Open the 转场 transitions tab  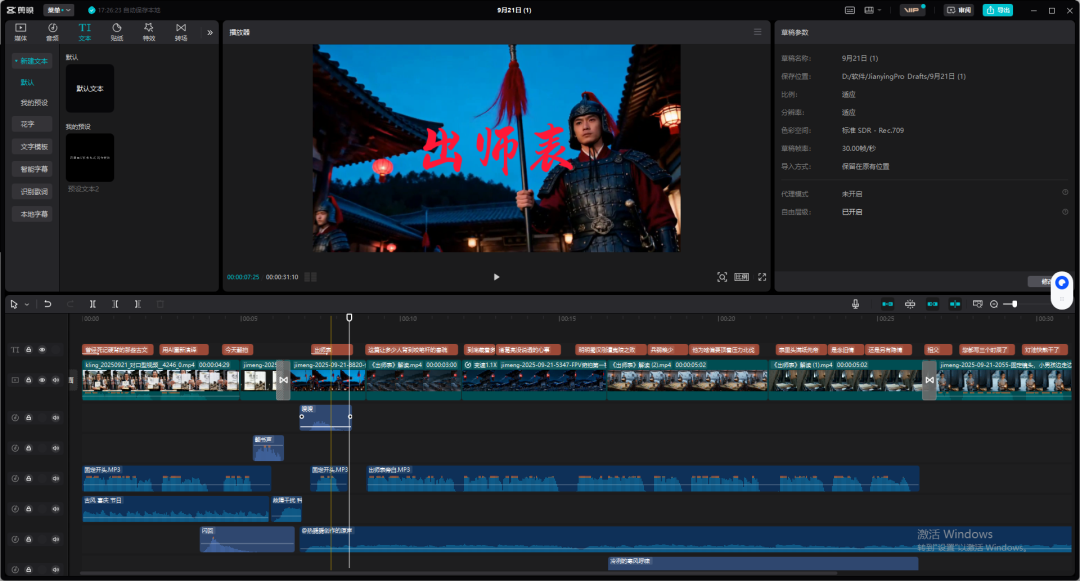tap(180, 32)
